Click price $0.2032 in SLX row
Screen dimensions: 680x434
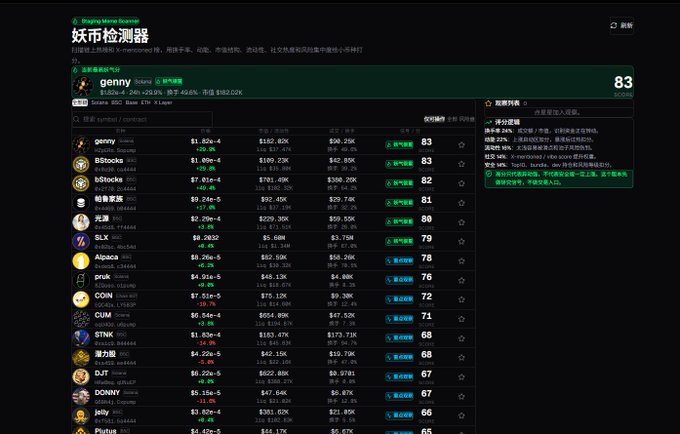[x=206, y=238]
